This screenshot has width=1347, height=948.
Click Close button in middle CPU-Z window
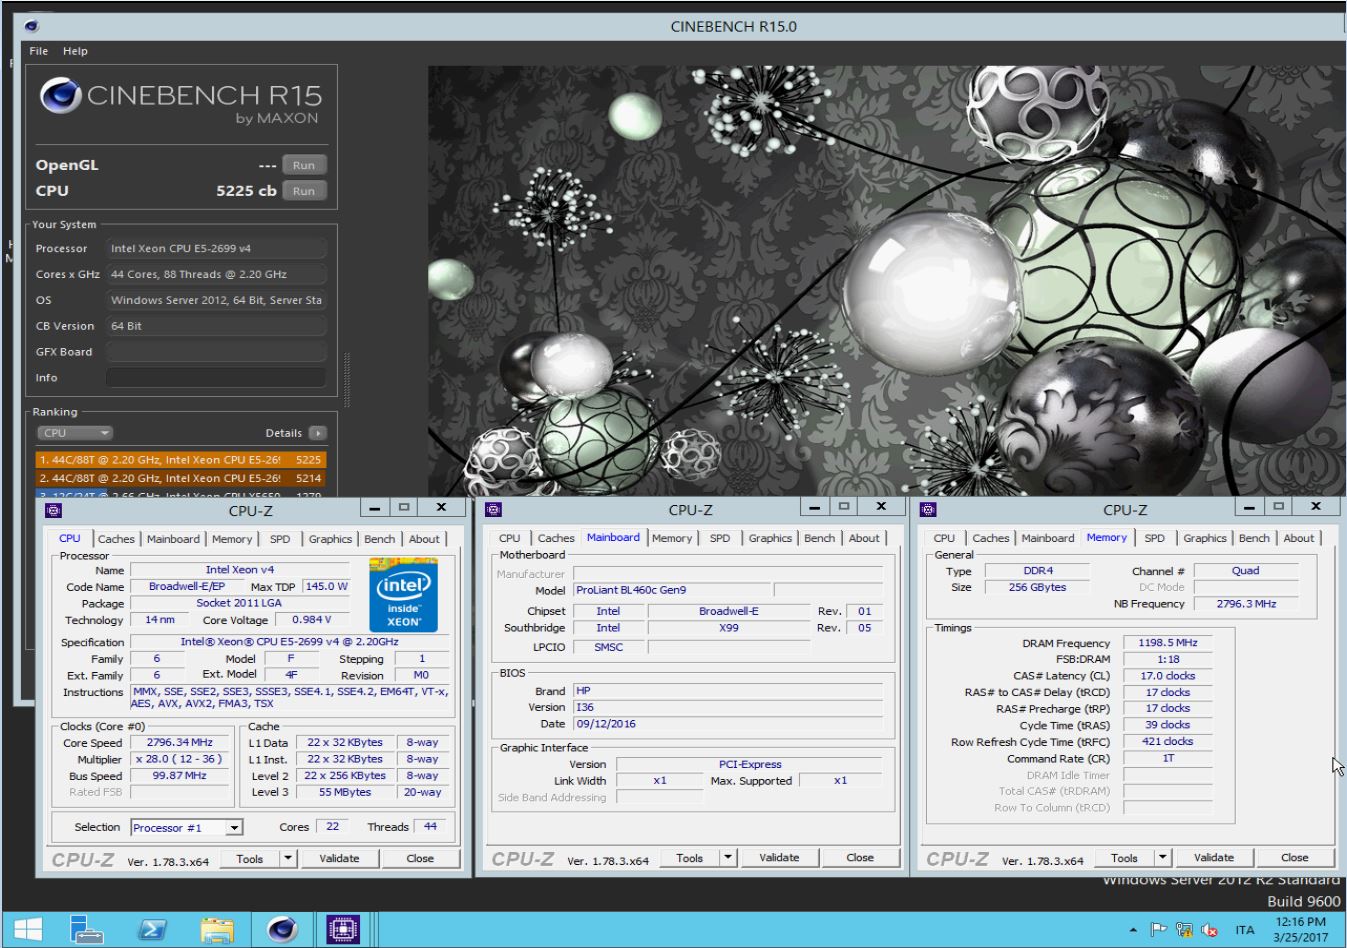[860, 858]
